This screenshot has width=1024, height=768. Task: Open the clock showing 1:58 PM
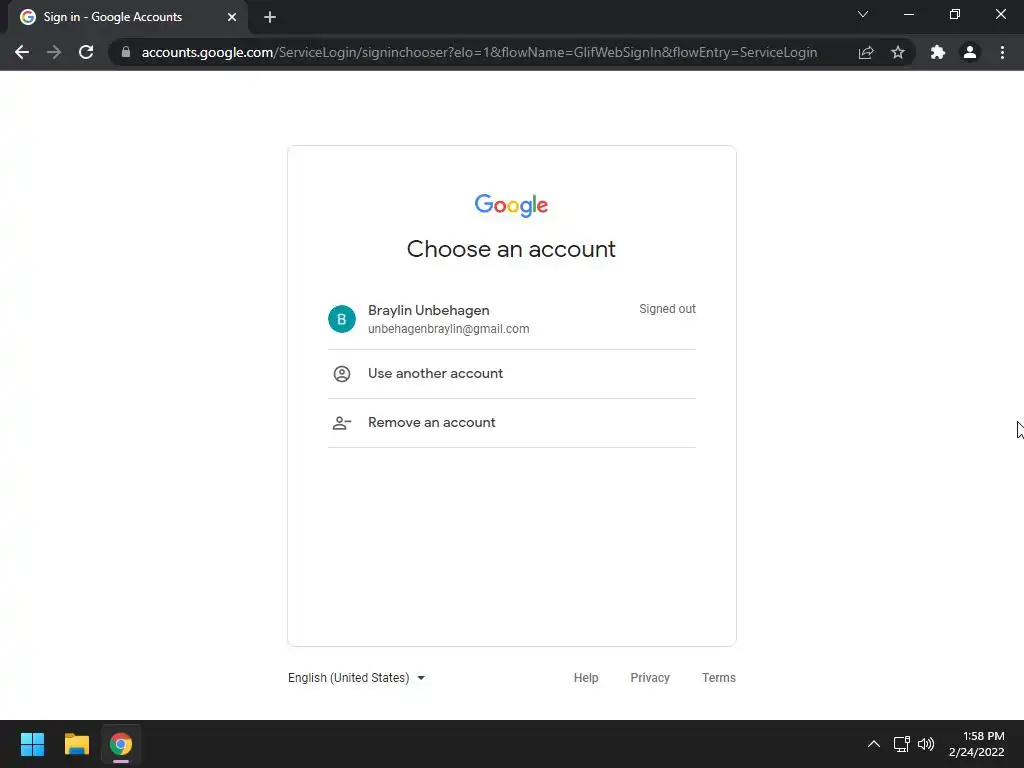pos(976,744)
